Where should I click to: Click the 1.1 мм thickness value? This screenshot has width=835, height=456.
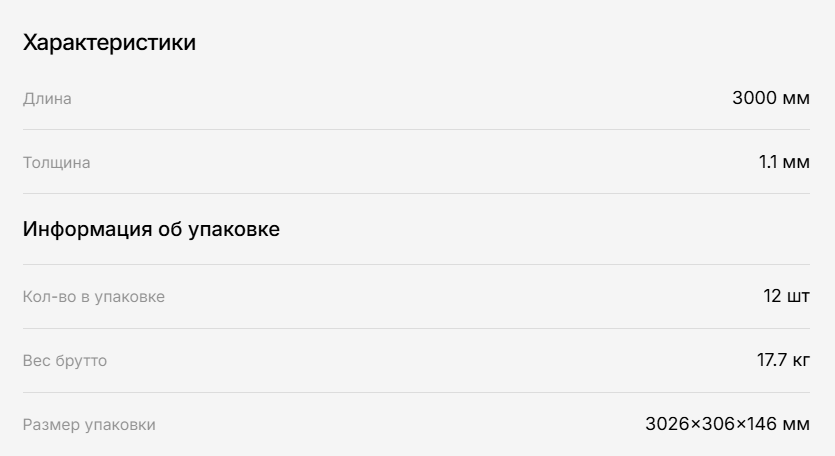pyautogui.click(x=784, y=162)
